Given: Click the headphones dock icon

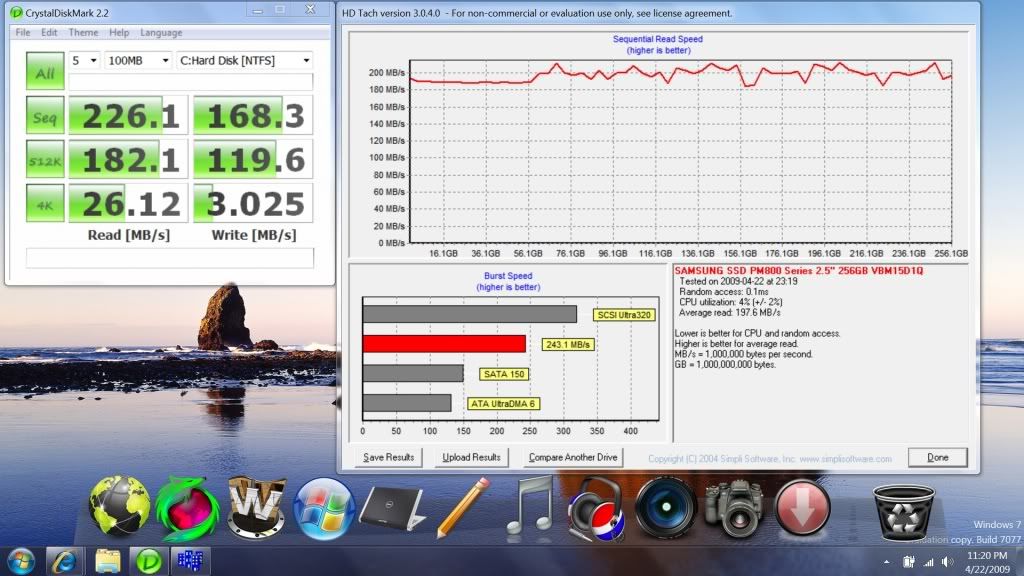Looking at the screenshot, I should click(x=596, y=509).
